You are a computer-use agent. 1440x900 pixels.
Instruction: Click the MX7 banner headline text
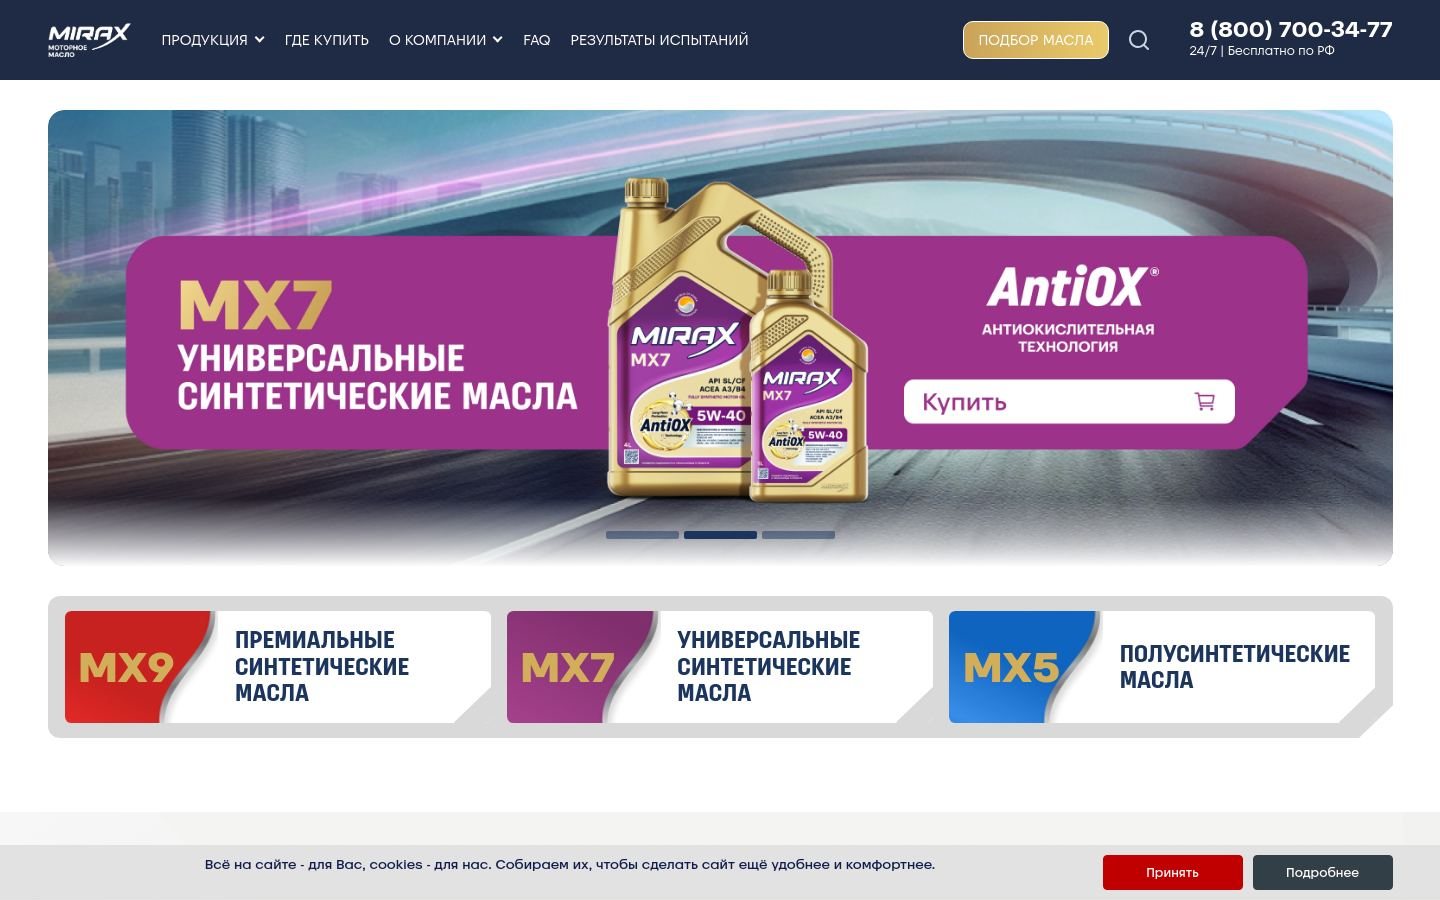255,306
